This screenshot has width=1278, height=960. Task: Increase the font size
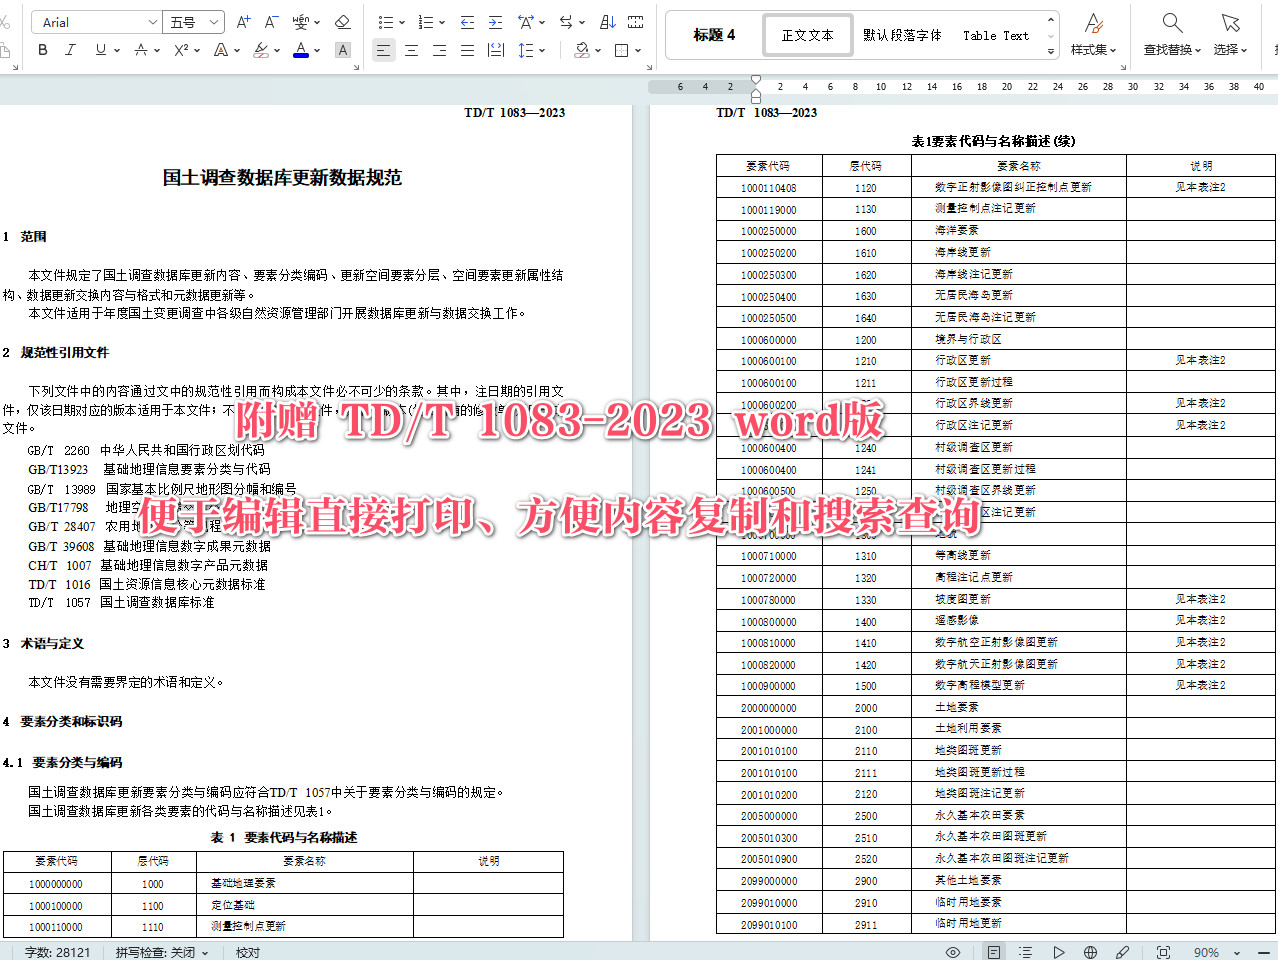pos(242,21)
